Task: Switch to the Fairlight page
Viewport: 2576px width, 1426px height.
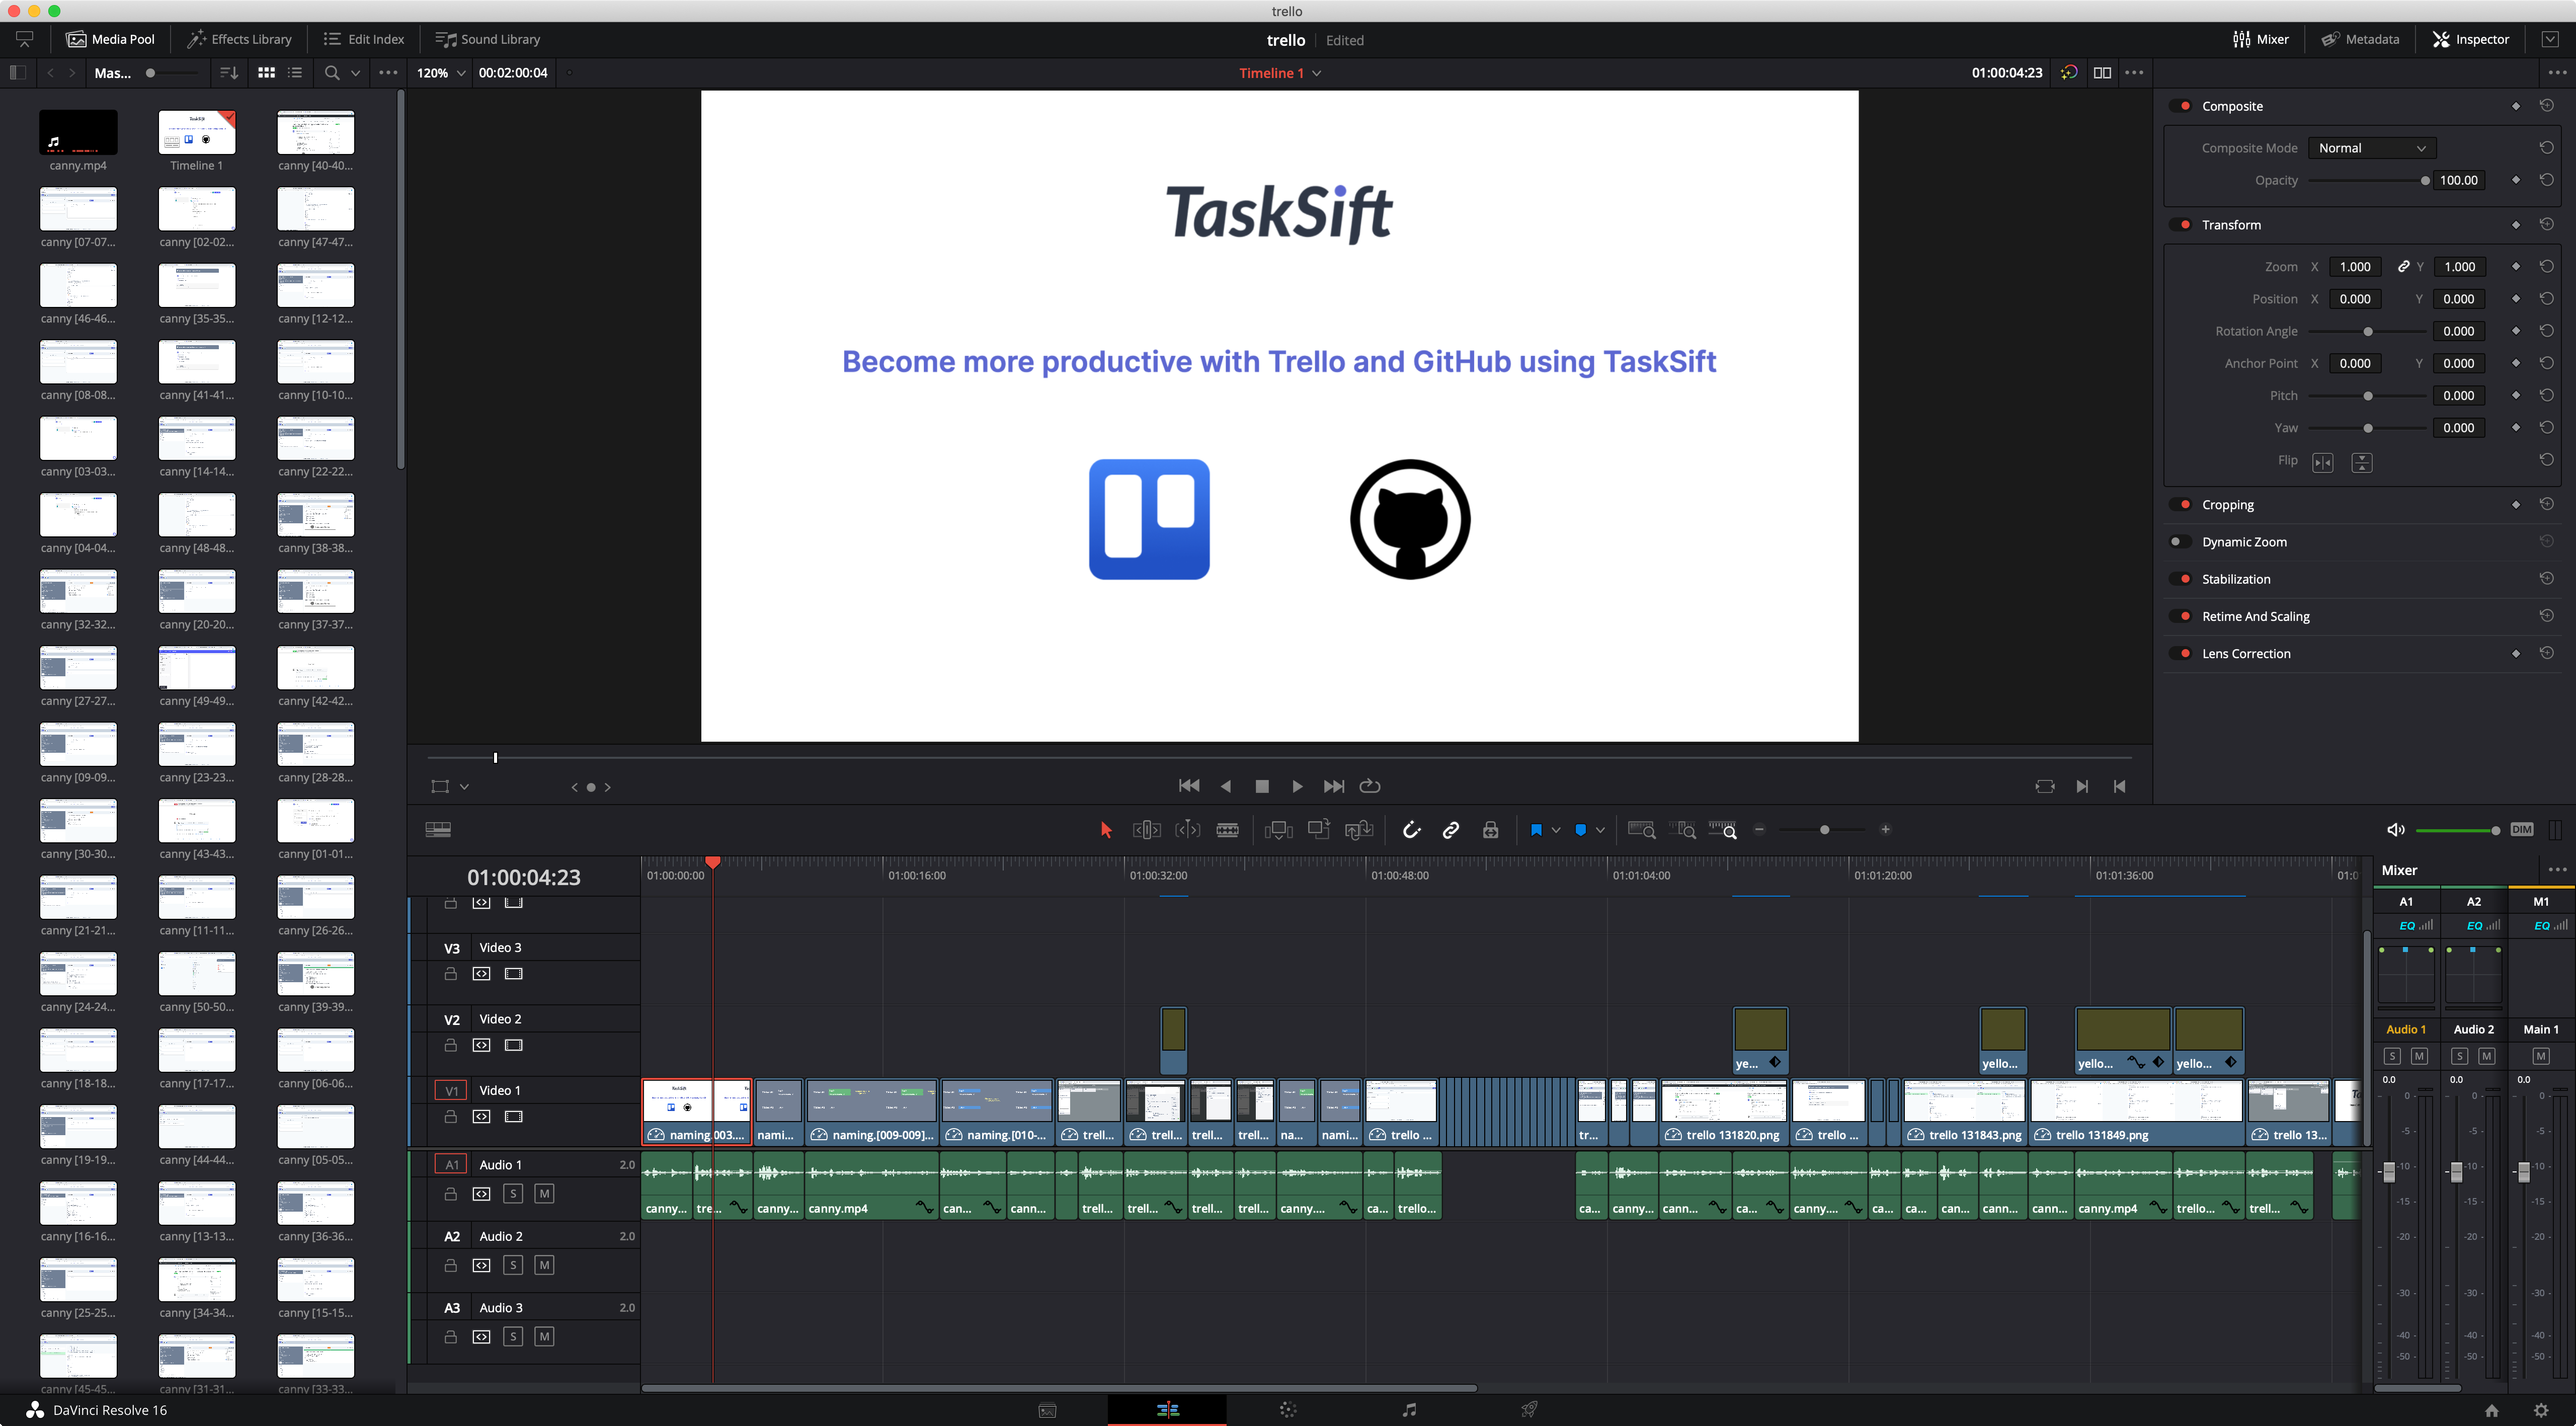Action: tap(1408, 1410)
